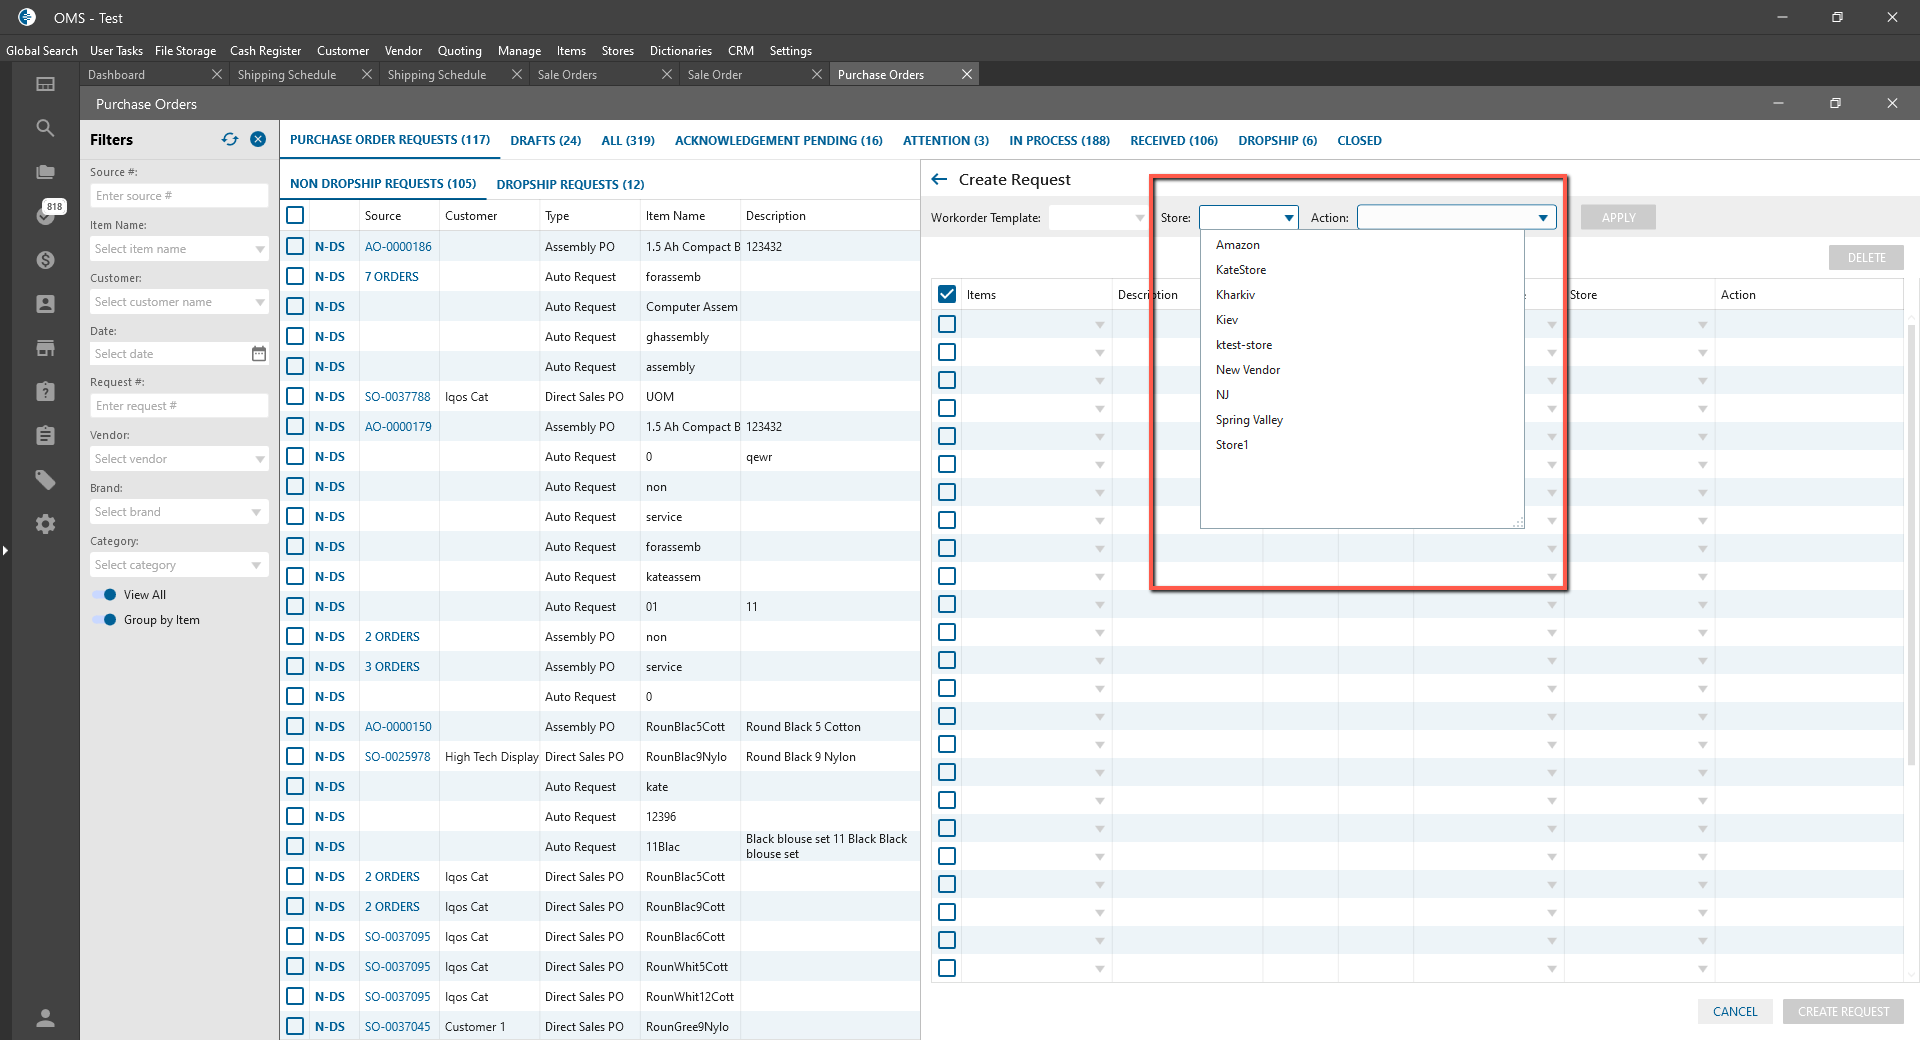The image size is (1920, 1040).
Task: Uncheck the Items header checkbox
Action: click(x=947, y=295)
